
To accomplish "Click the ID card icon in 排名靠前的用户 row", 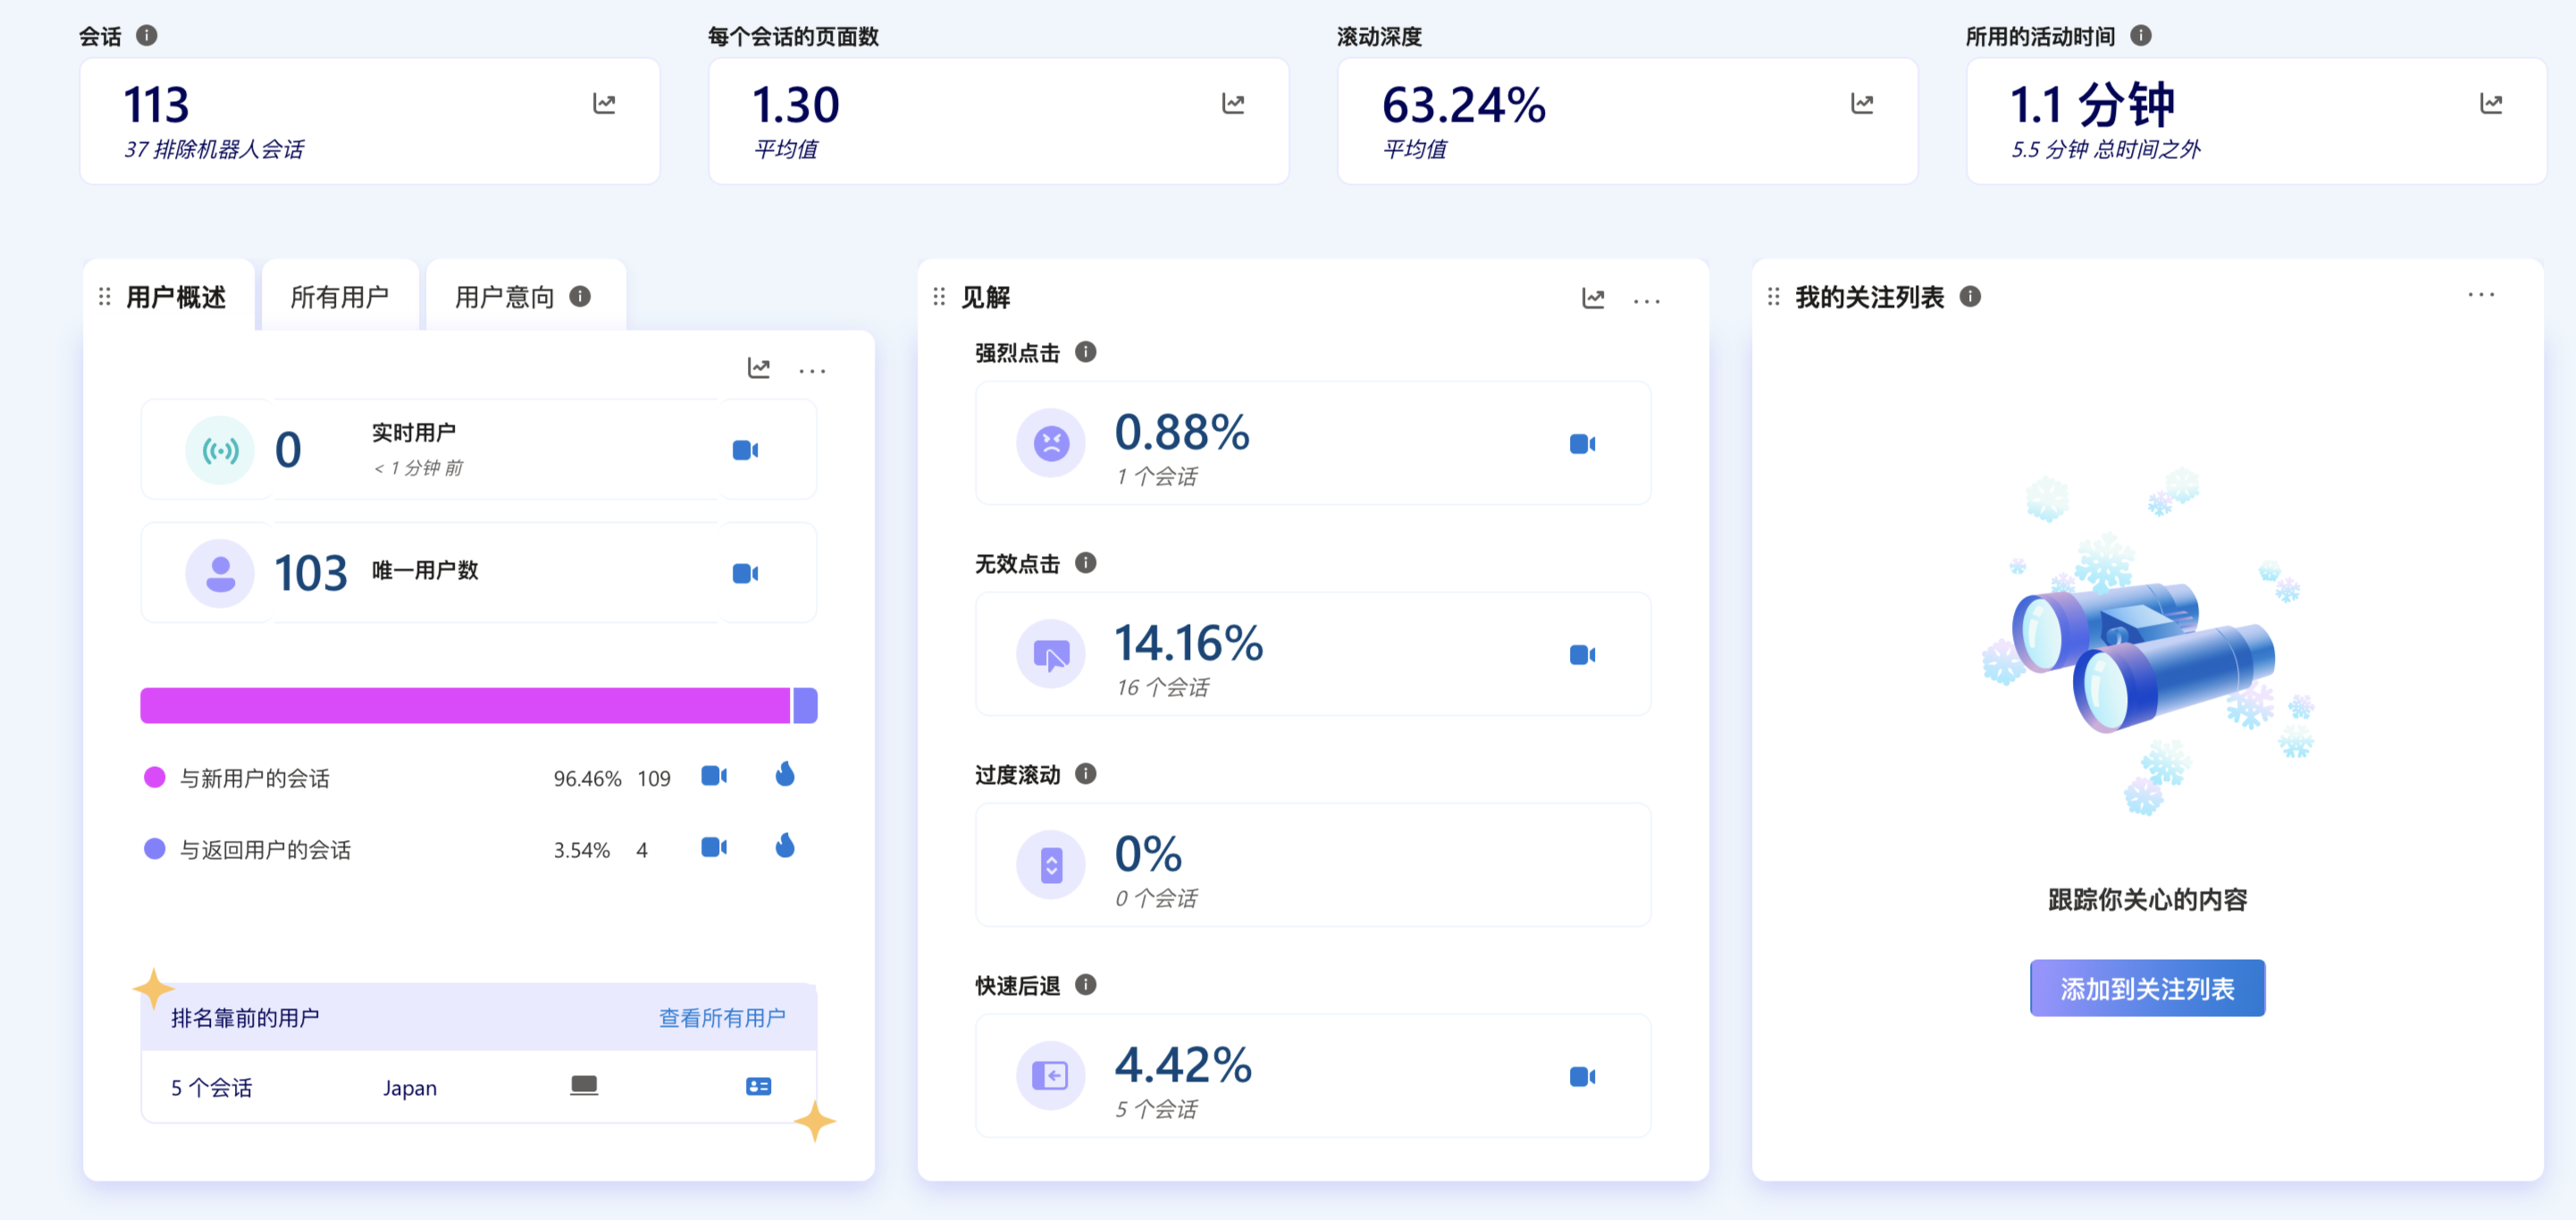I will [759, 1085].
